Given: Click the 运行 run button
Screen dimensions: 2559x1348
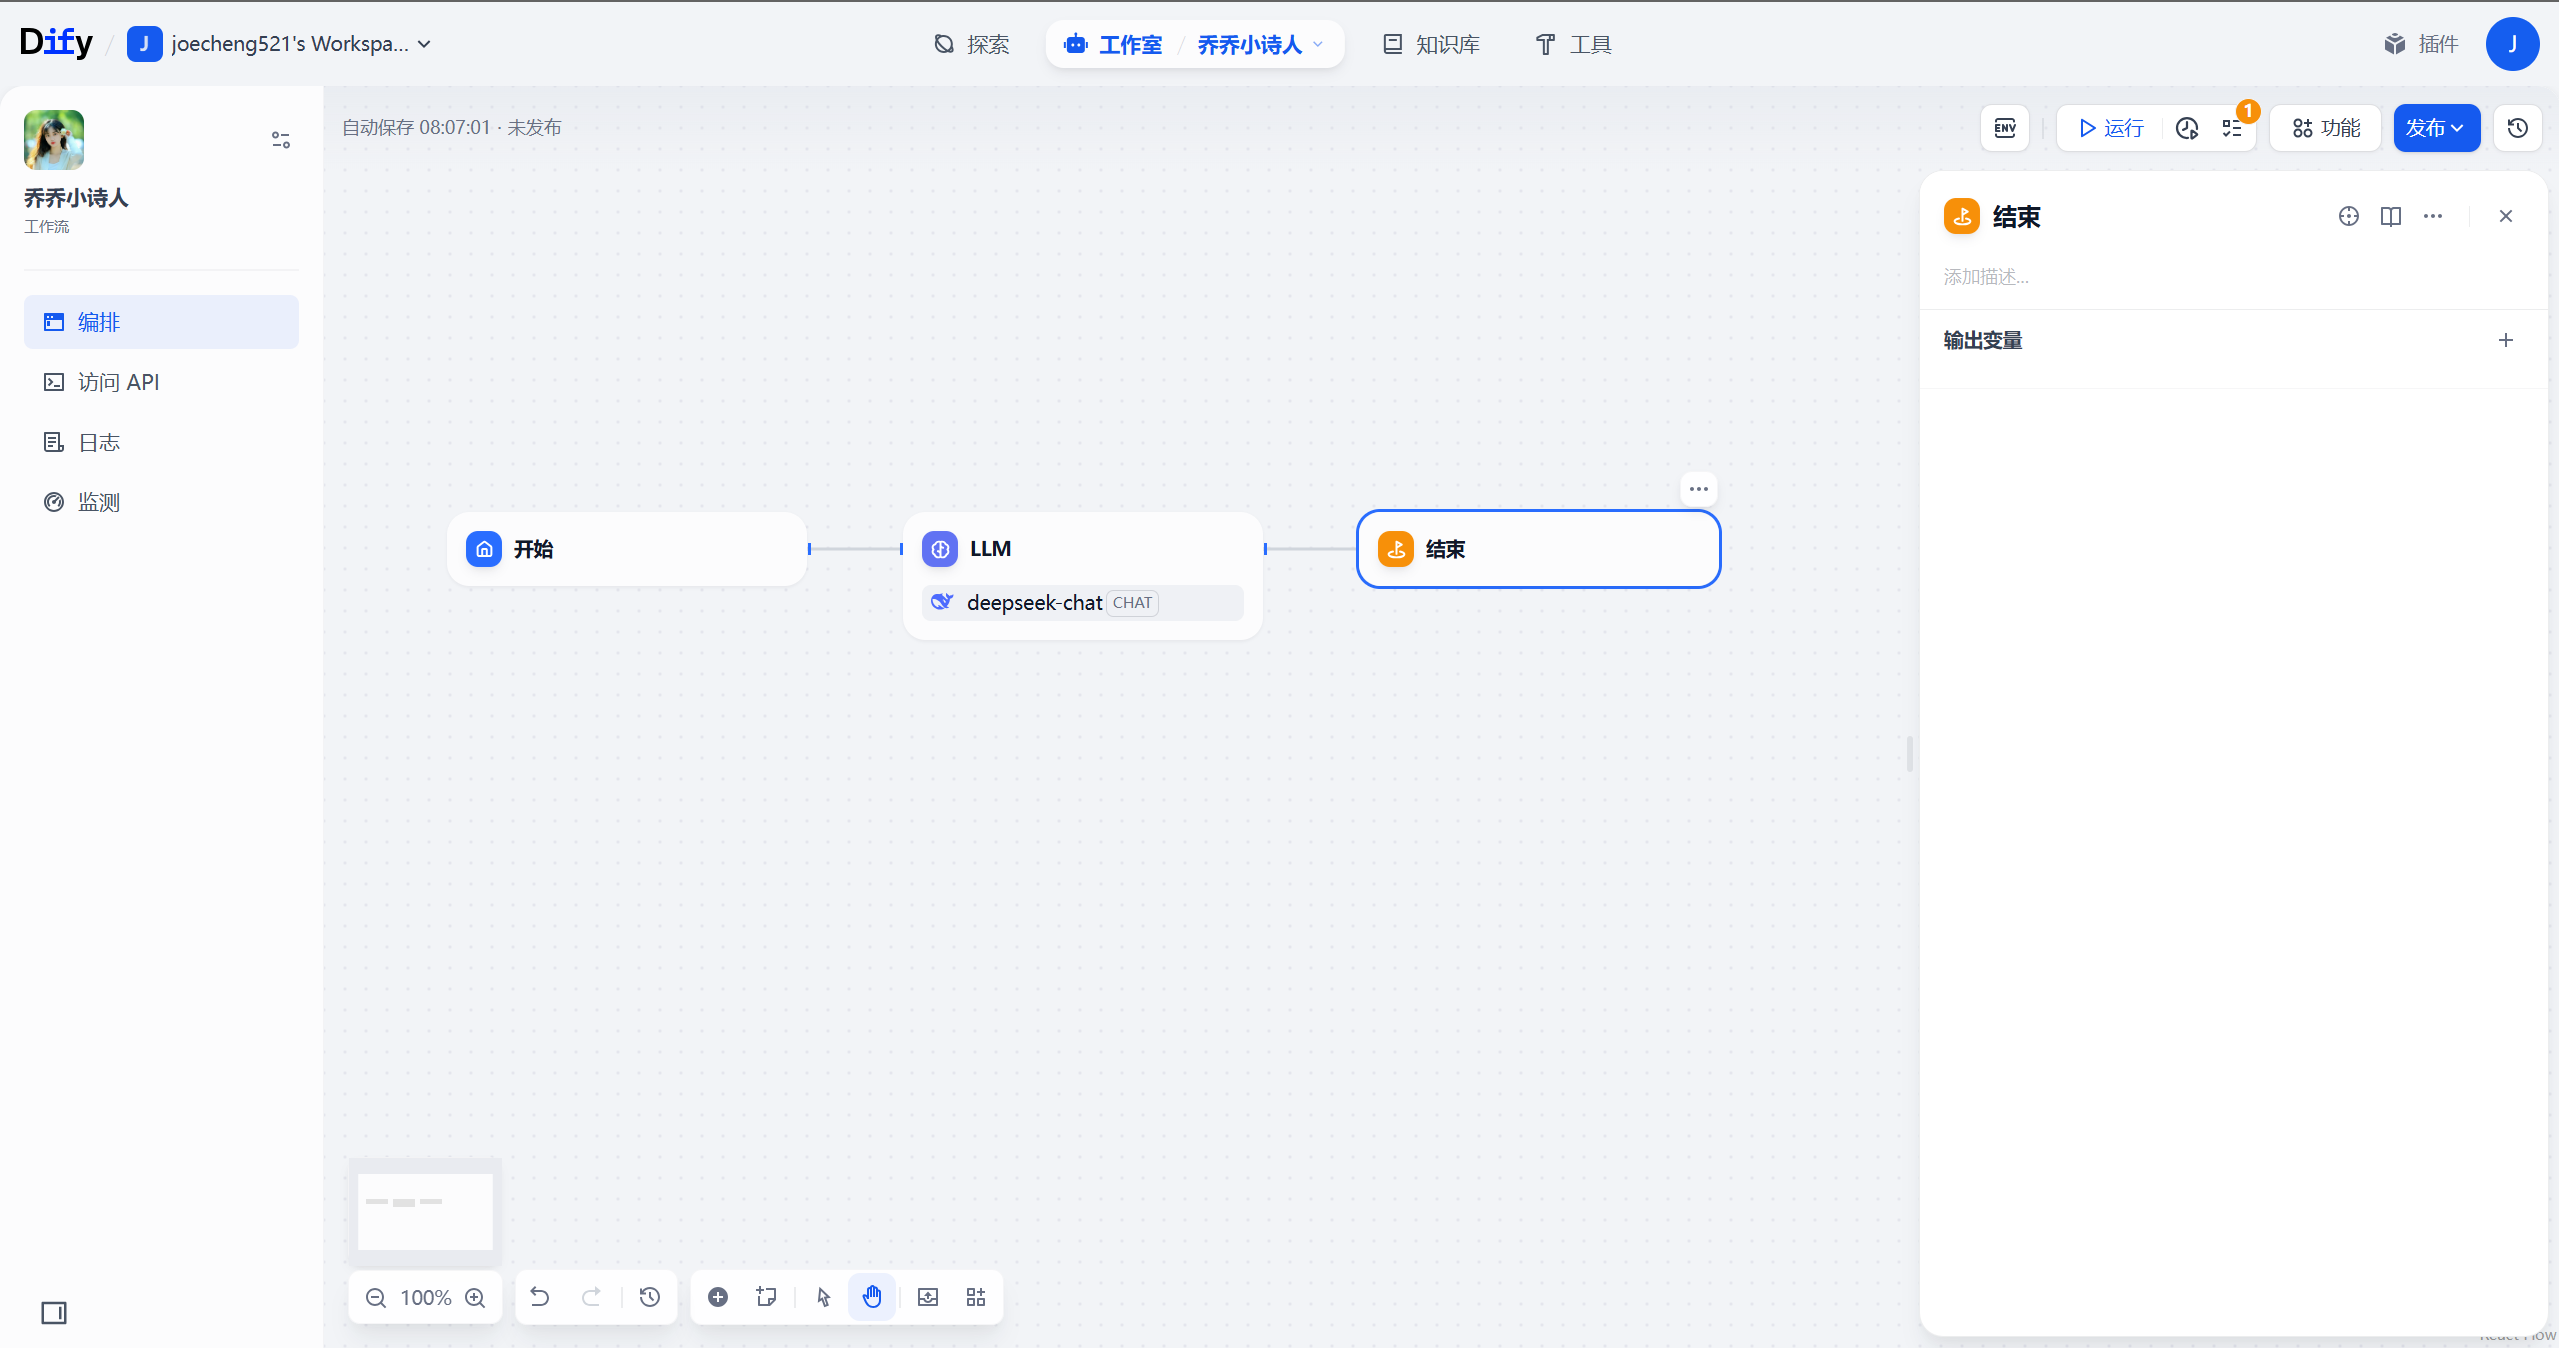Looking at the screenshot, I should click(2110, 128).
